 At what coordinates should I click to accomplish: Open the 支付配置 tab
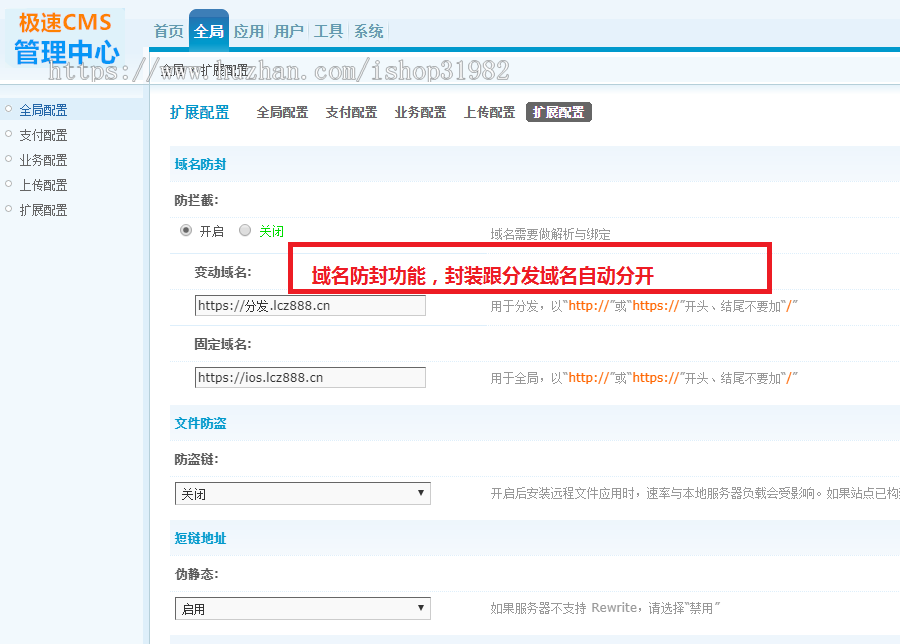[x=350, y=112]
